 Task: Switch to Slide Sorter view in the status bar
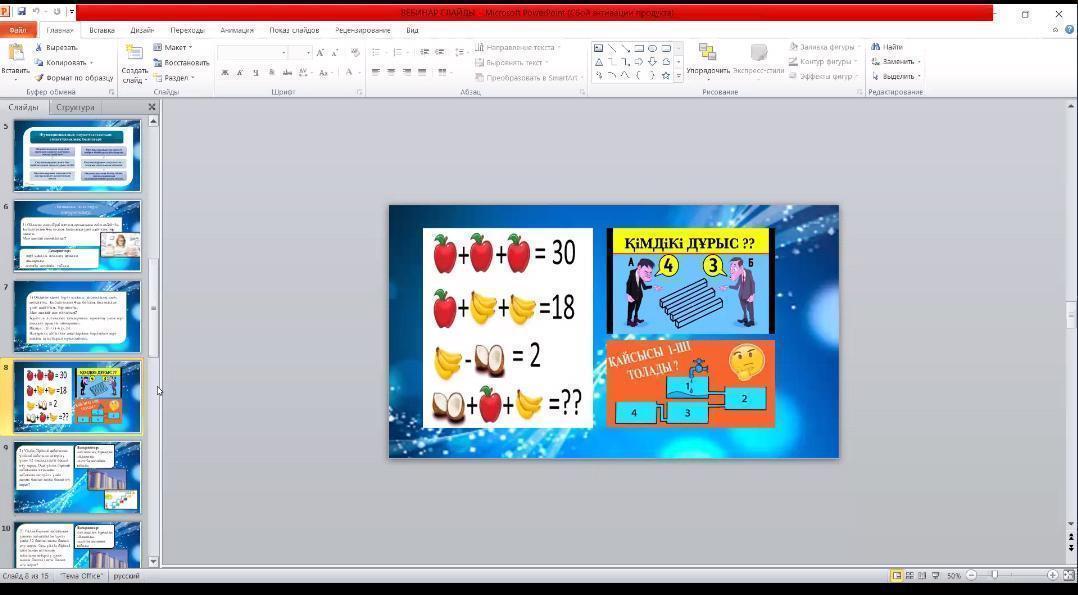[909, 575]
